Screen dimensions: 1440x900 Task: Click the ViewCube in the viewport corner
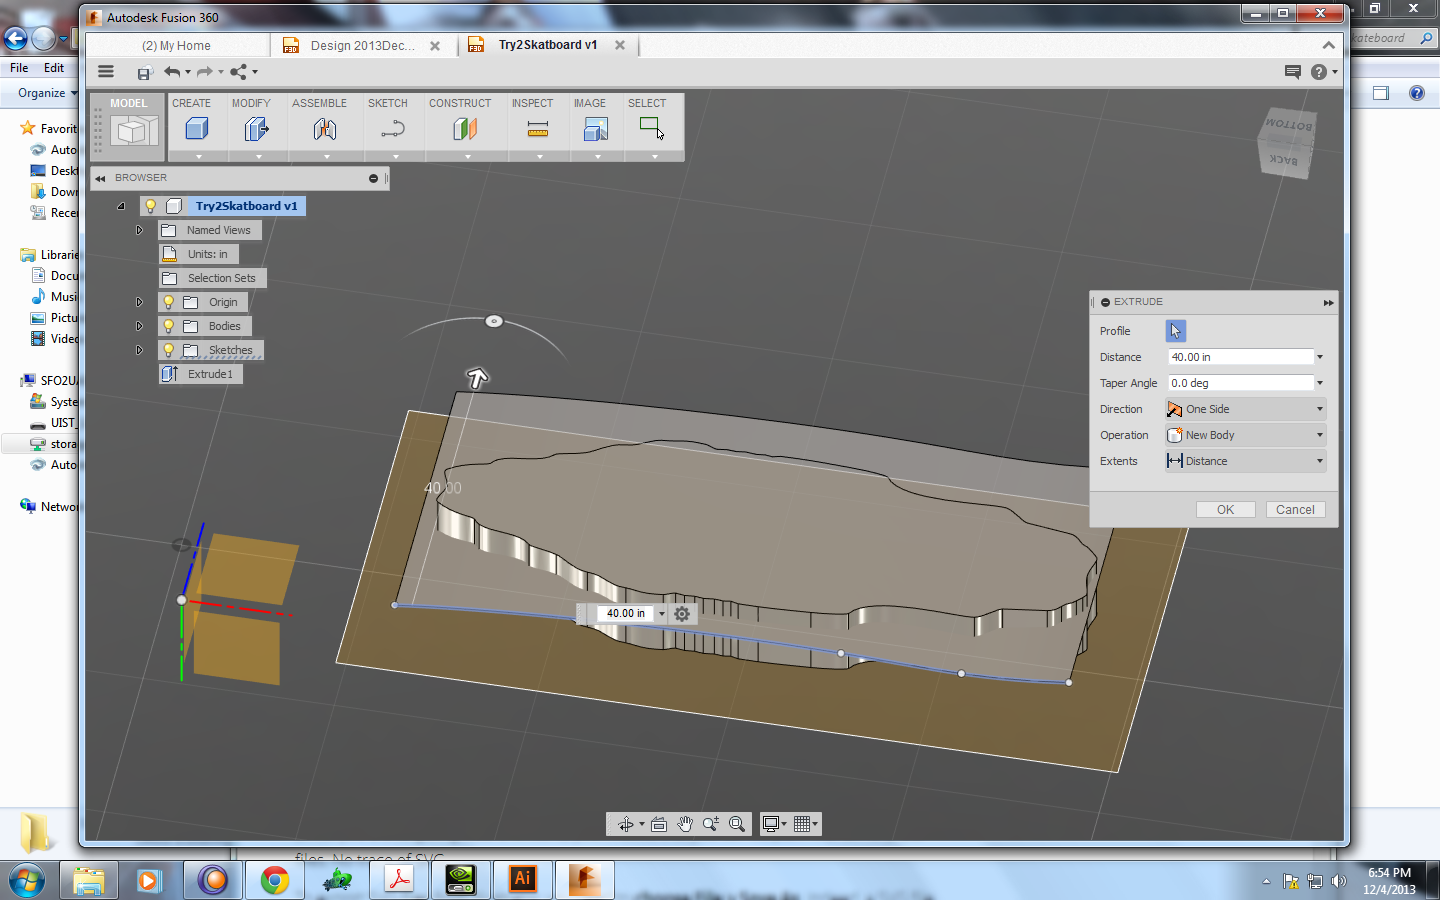click(1286, 142)
